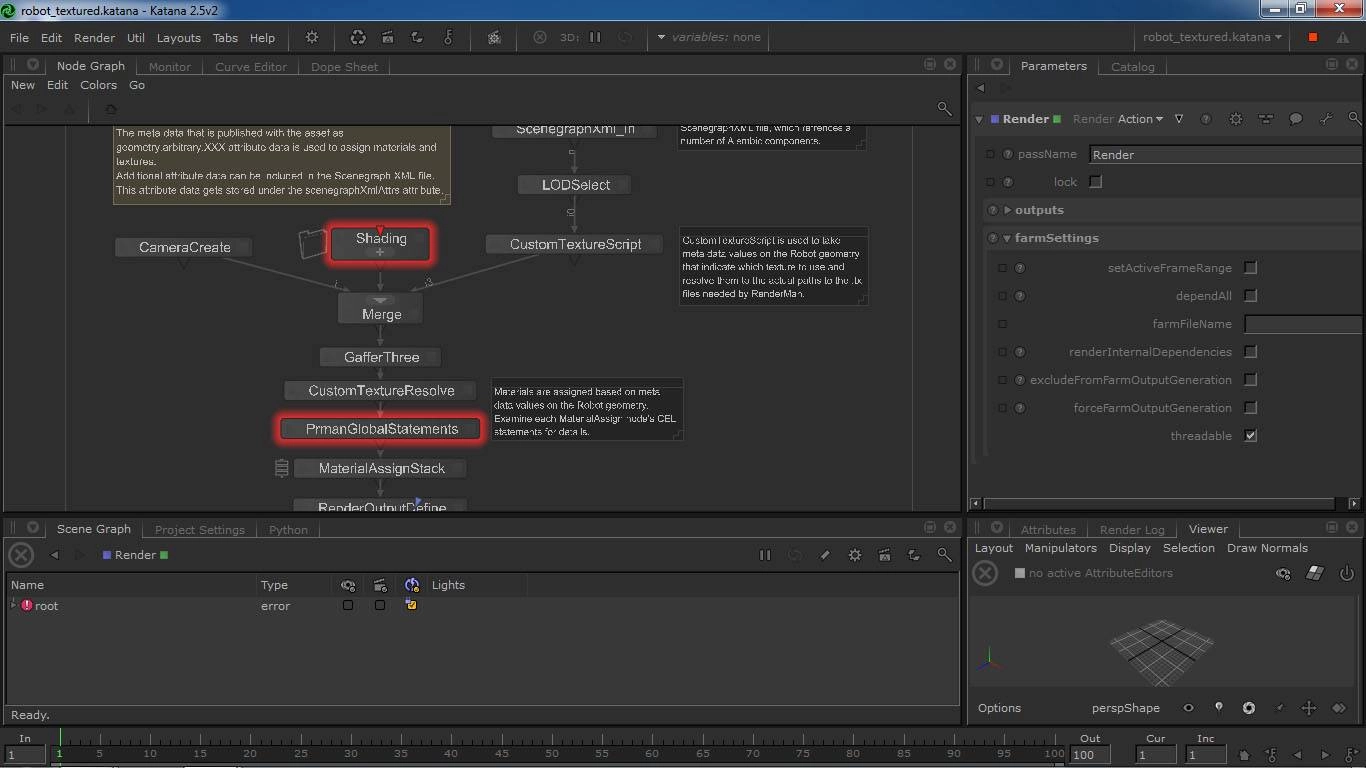Toggle the lock checkbox in Render parameters
The width and height of the screenshot is (1366, 768).
pyautogui.click(x=1096, y=182)
